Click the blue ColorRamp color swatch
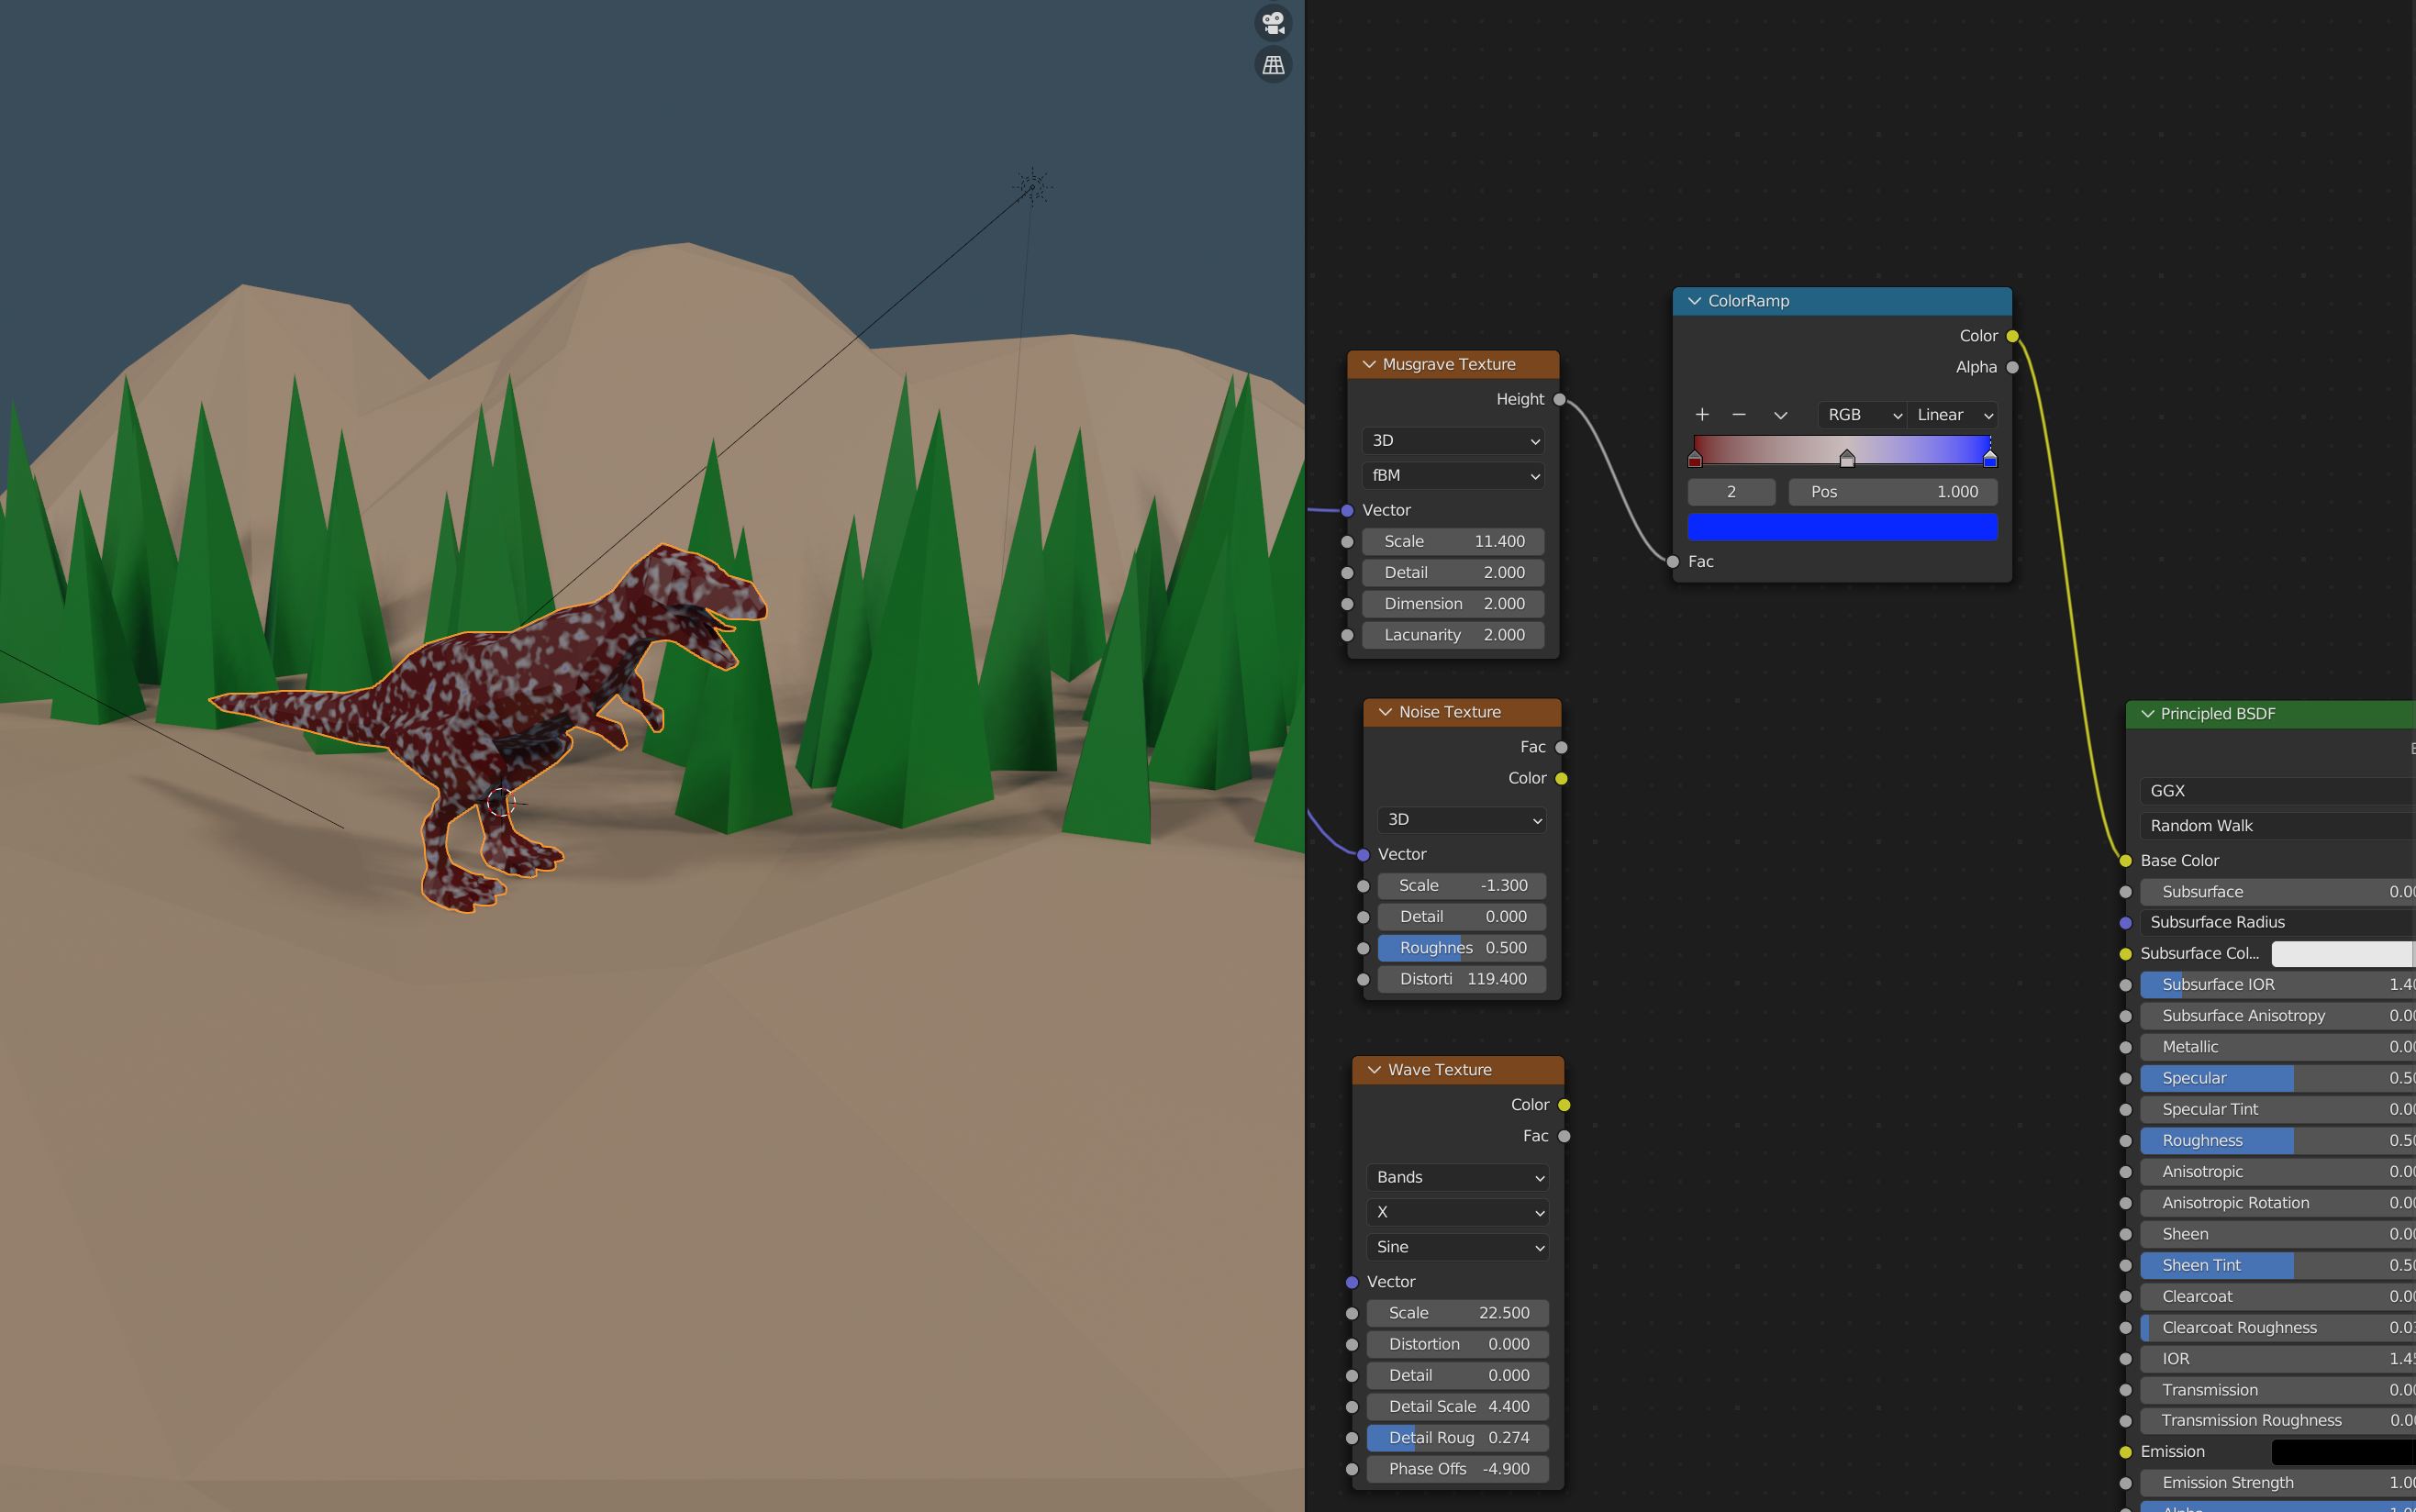The height and width of the screenshot is (1512, 2416). [x=1842, y=527]
